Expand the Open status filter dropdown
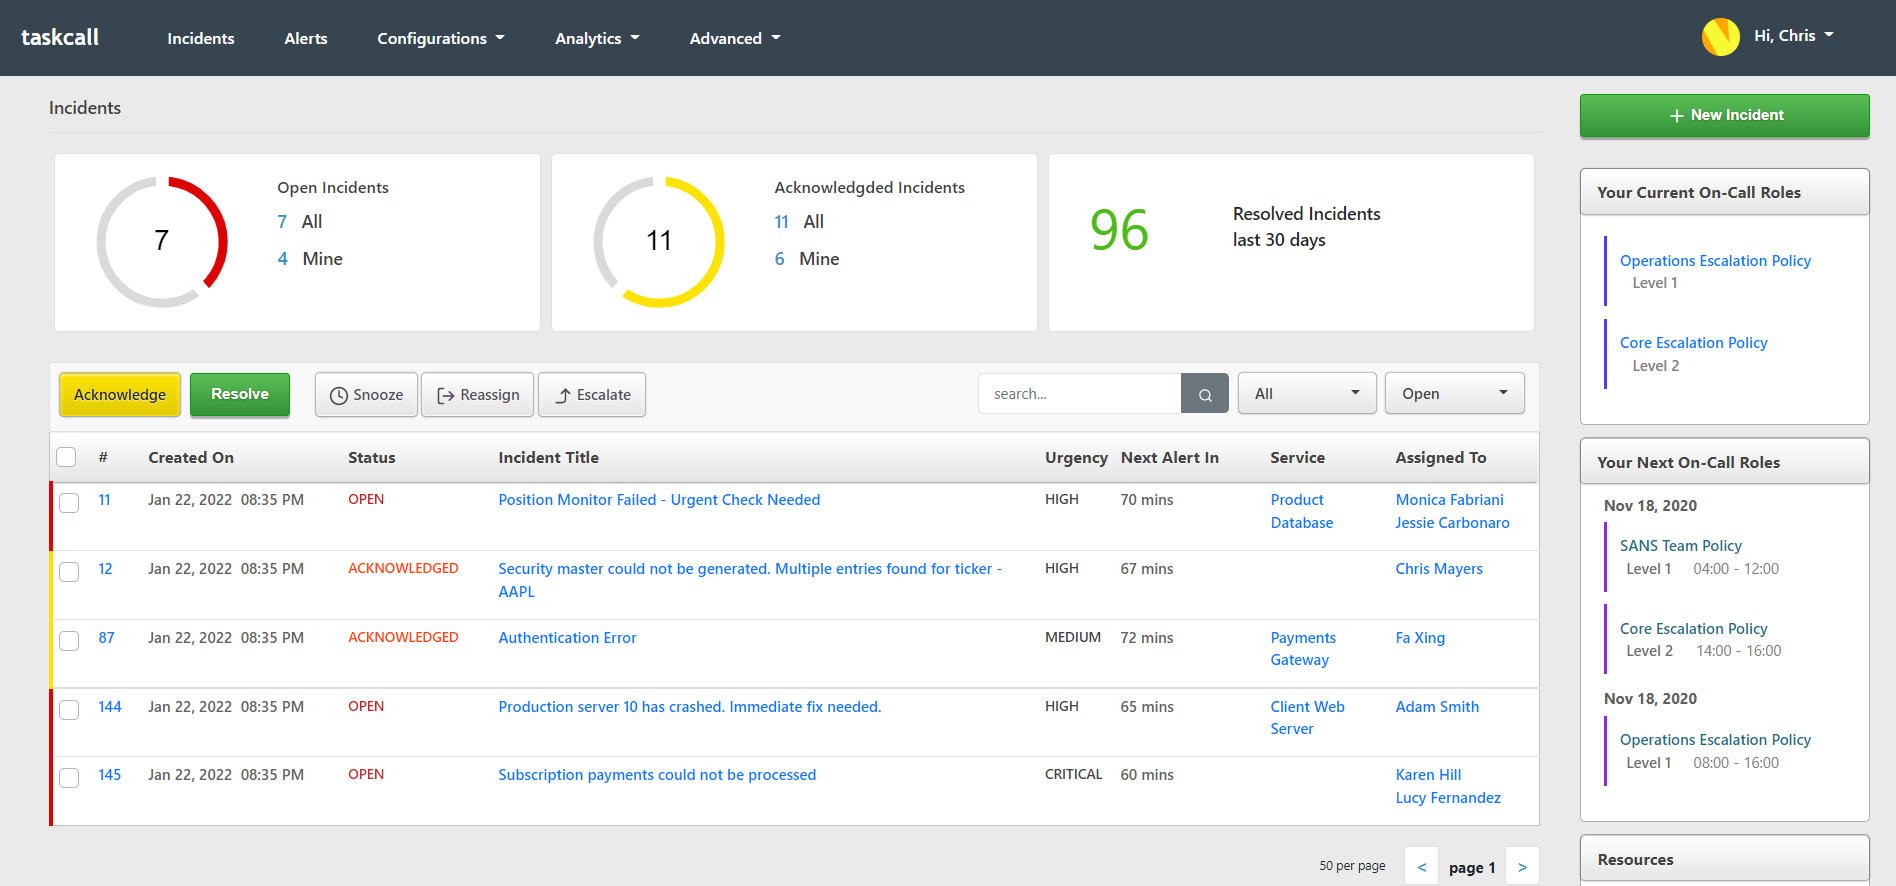The width and height of the screenshot is (1896, 886). pos(1454,394)
